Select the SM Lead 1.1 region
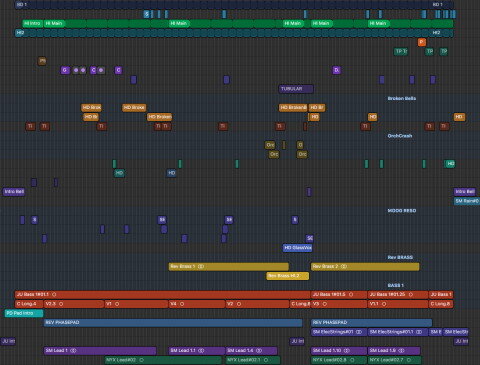This screenshot has height=365, width=480. 197,351
